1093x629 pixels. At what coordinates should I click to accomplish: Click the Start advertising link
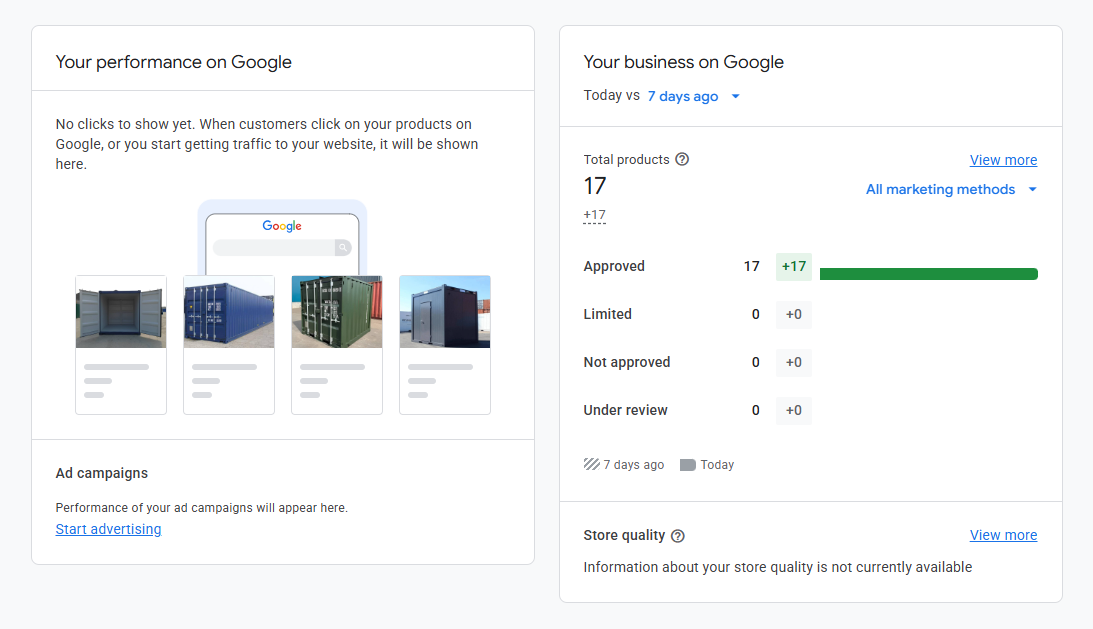pos(108,529)
